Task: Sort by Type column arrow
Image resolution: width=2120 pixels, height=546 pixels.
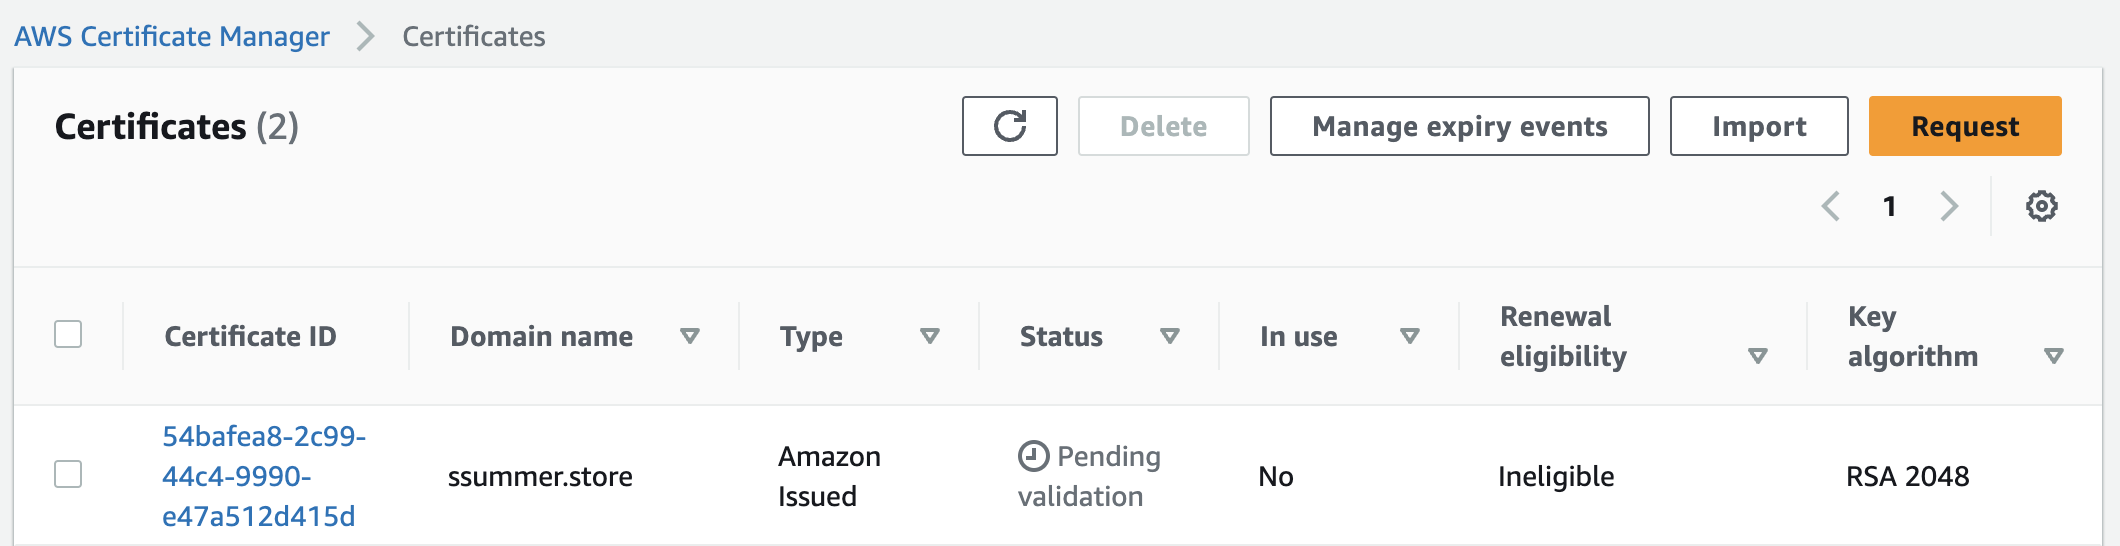Action: (929, 336)
